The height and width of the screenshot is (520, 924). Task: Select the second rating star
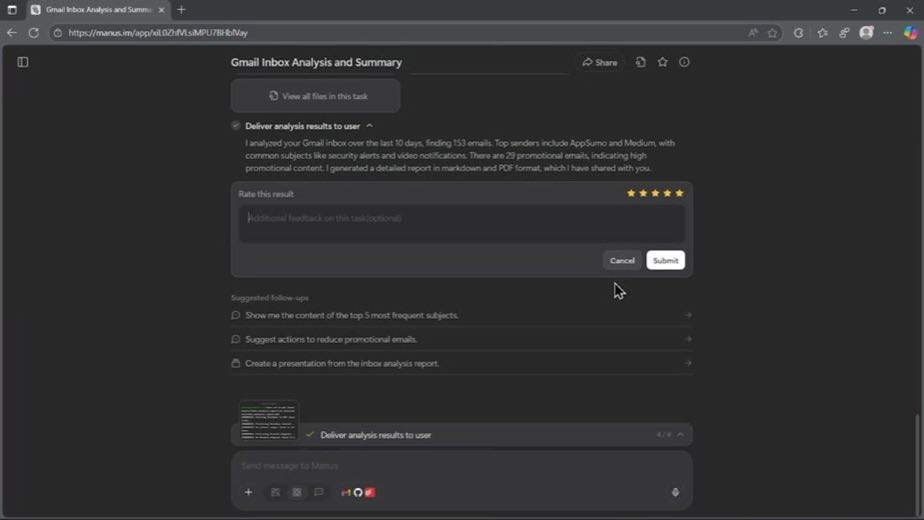[x=643, y=193]
